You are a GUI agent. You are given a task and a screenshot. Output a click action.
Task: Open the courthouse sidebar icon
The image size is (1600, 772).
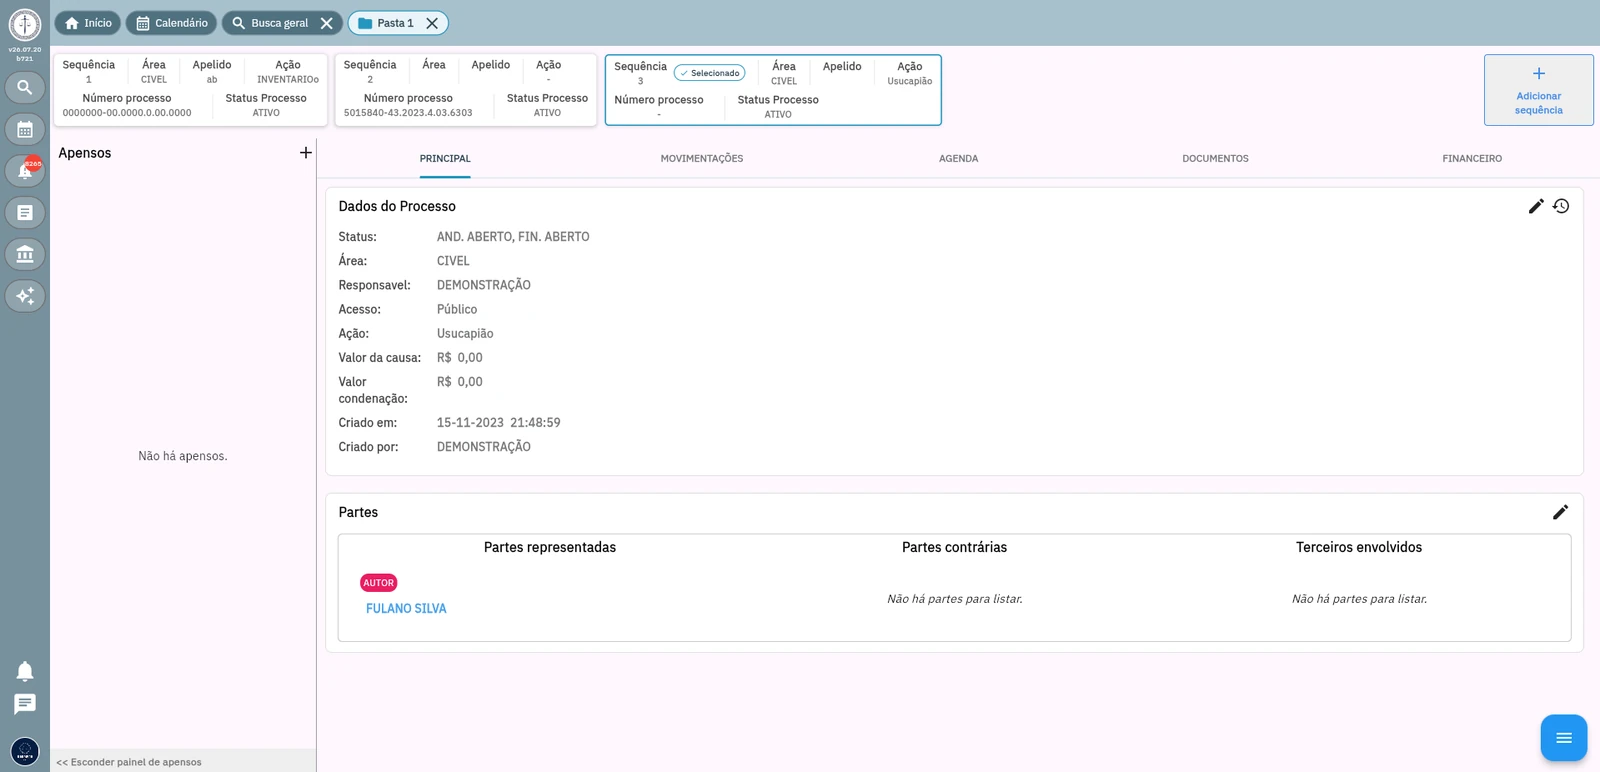(25, 254)
